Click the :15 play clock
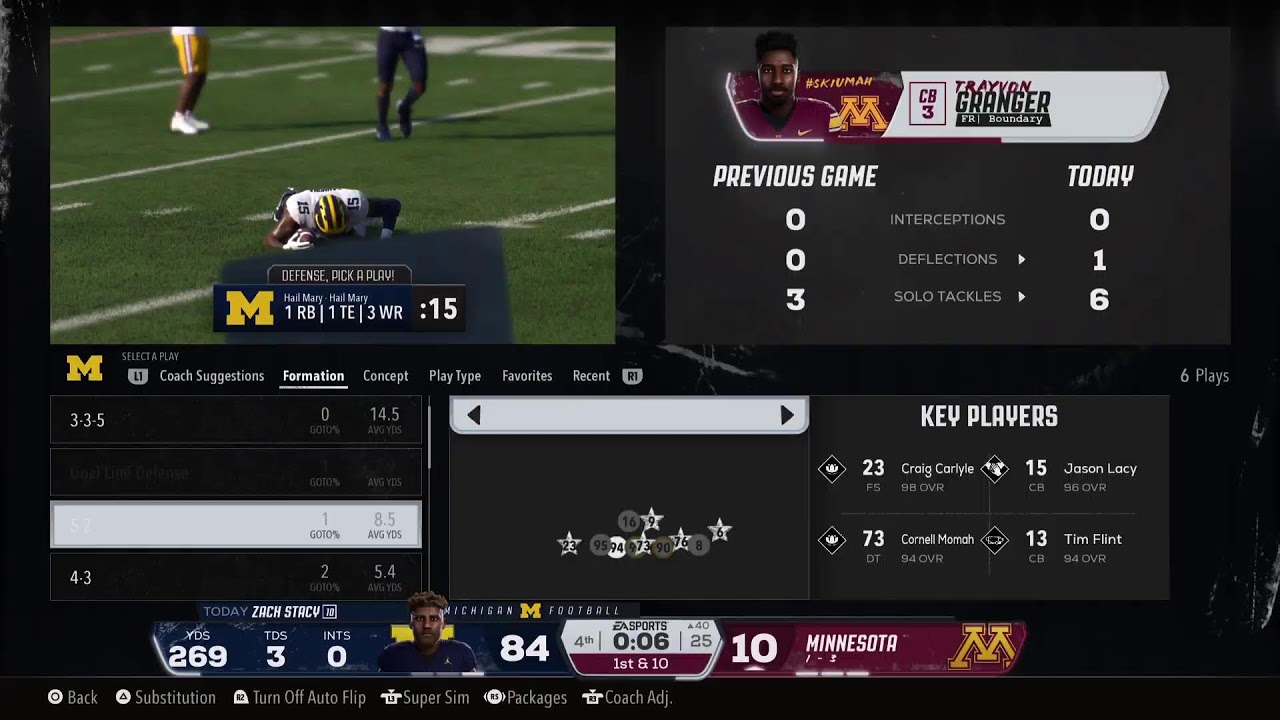This screenshot has width=1280, height=720. (438, 310)
